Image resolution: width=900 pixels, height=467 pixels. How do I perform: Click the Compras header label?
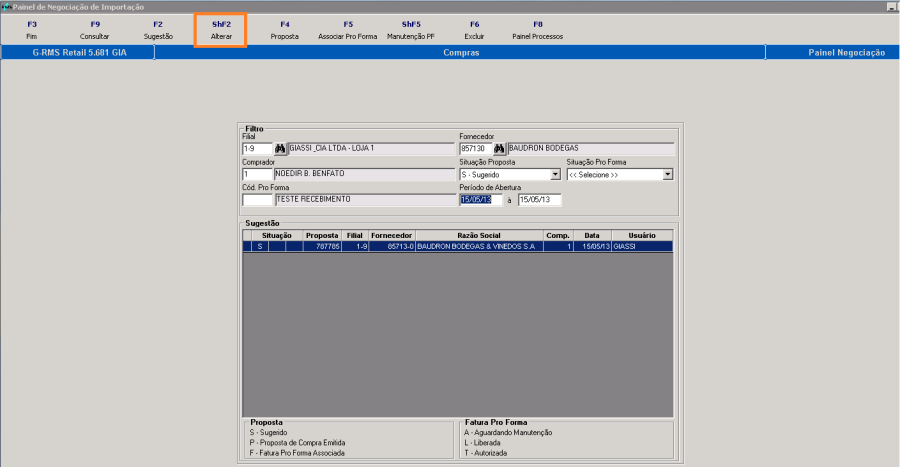click(x=461, y=52)
